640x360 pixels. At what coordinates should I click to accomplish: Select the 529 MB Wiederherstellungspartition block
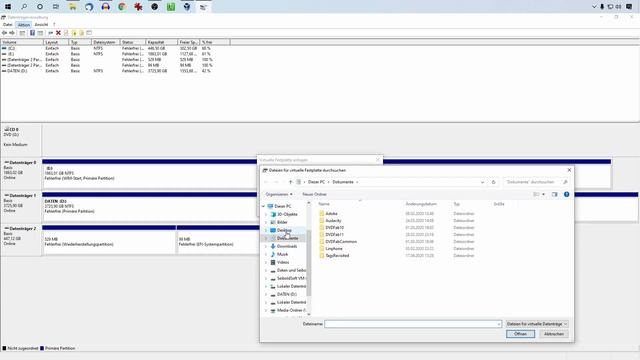[x=109, y=242]
